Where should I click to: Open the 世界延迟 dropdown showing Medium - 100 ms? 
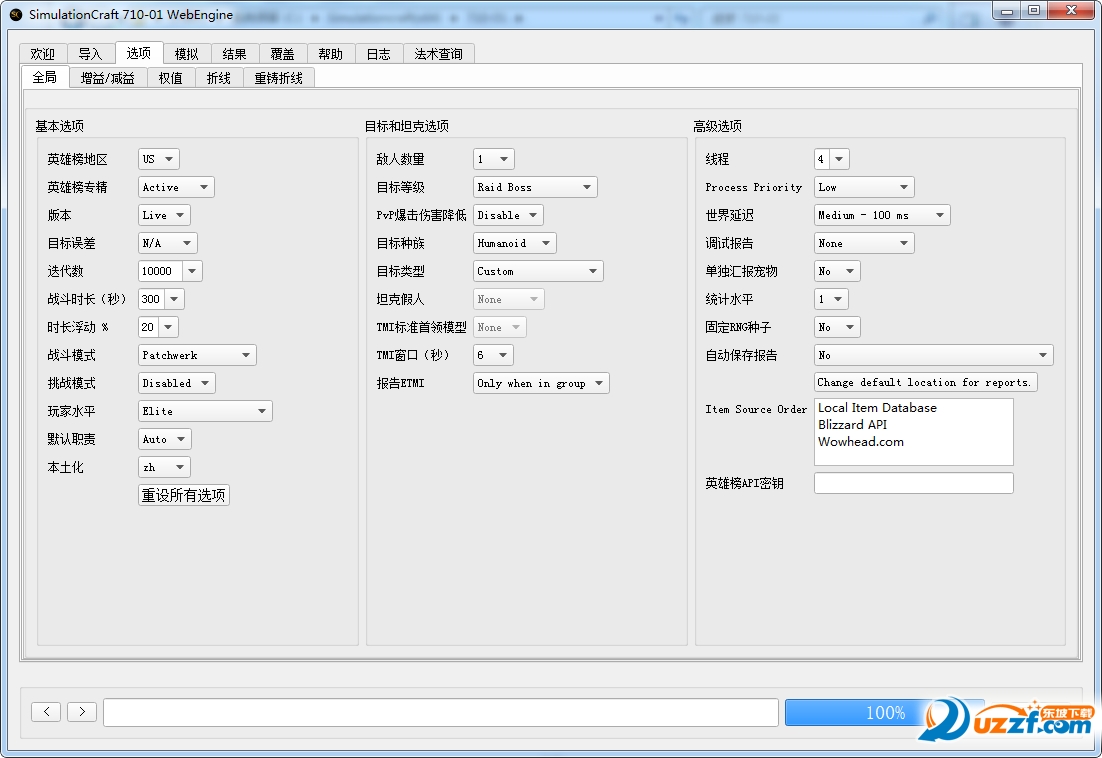click(x=881, y=214)
